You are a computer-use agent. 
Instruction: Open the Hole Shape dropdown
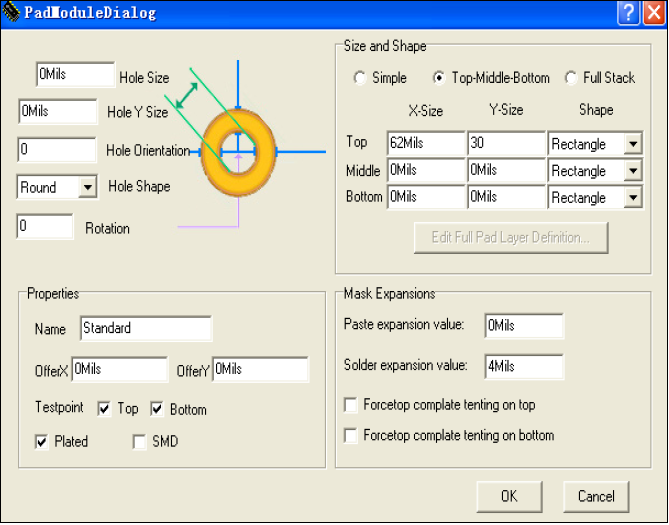click(x=87, y=187)
